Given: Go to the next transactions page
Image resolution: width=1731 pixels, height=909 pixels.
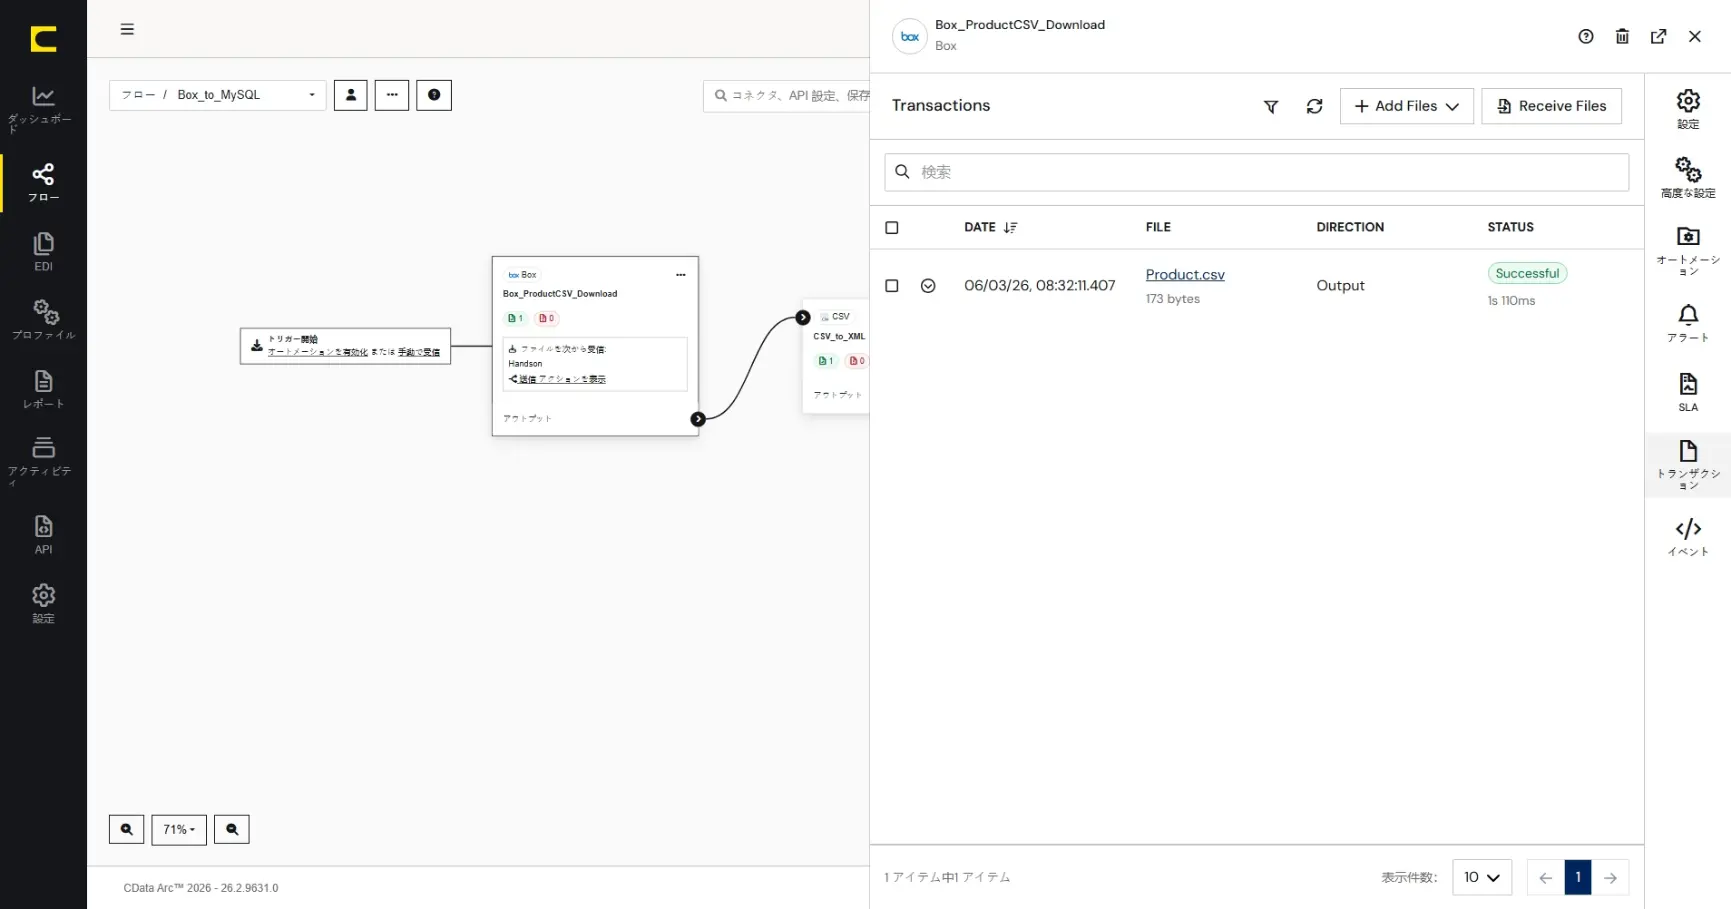Looking at the screenshot, I should (x=1610, y=877).
